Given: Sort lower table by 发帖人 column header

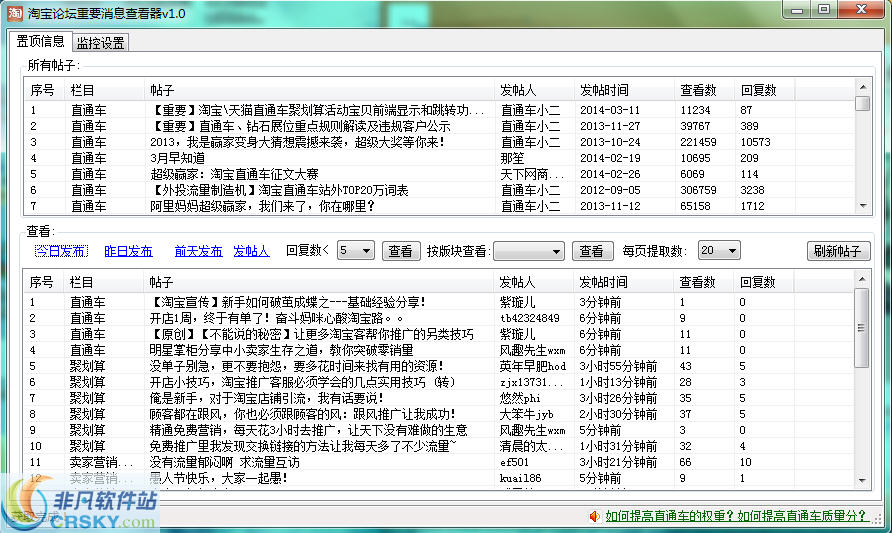Looking at the screenshot, I should pyautogui.click(x=534, y=282).
